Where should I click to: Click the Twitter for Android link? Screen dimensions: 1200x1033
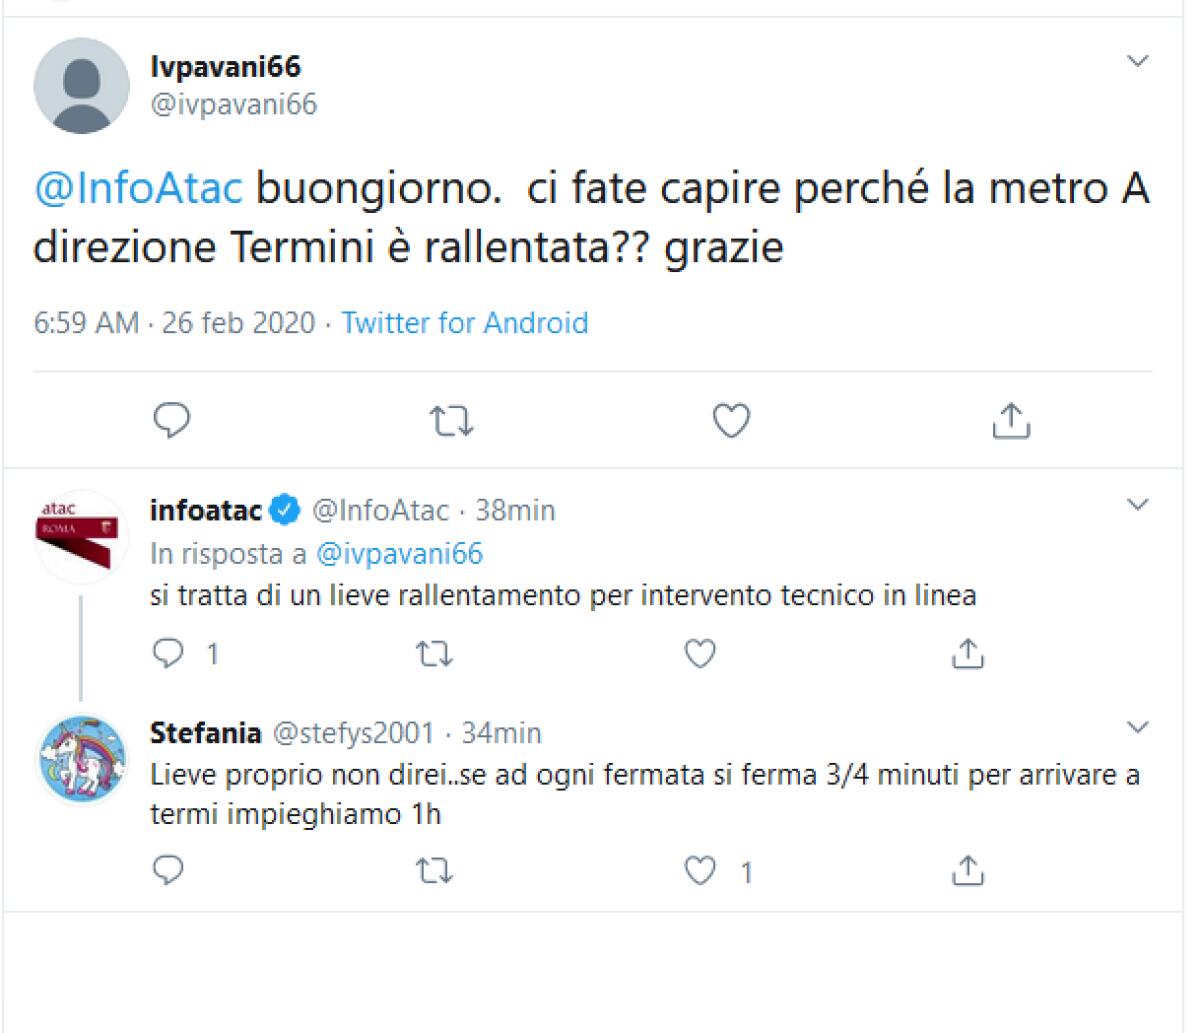(x=465, y=323)
